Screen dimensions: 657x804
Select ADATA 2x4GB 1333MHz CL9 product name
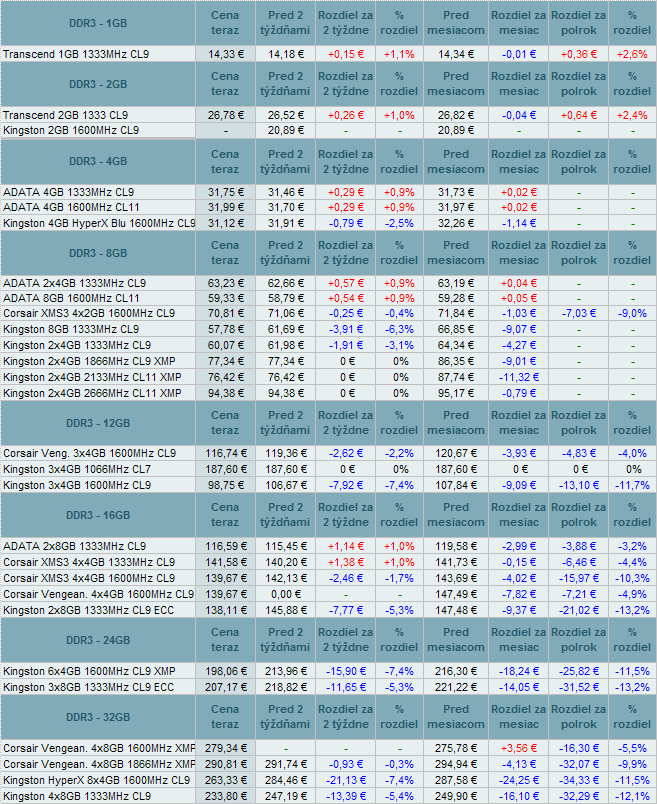click(x=74, y=283)
